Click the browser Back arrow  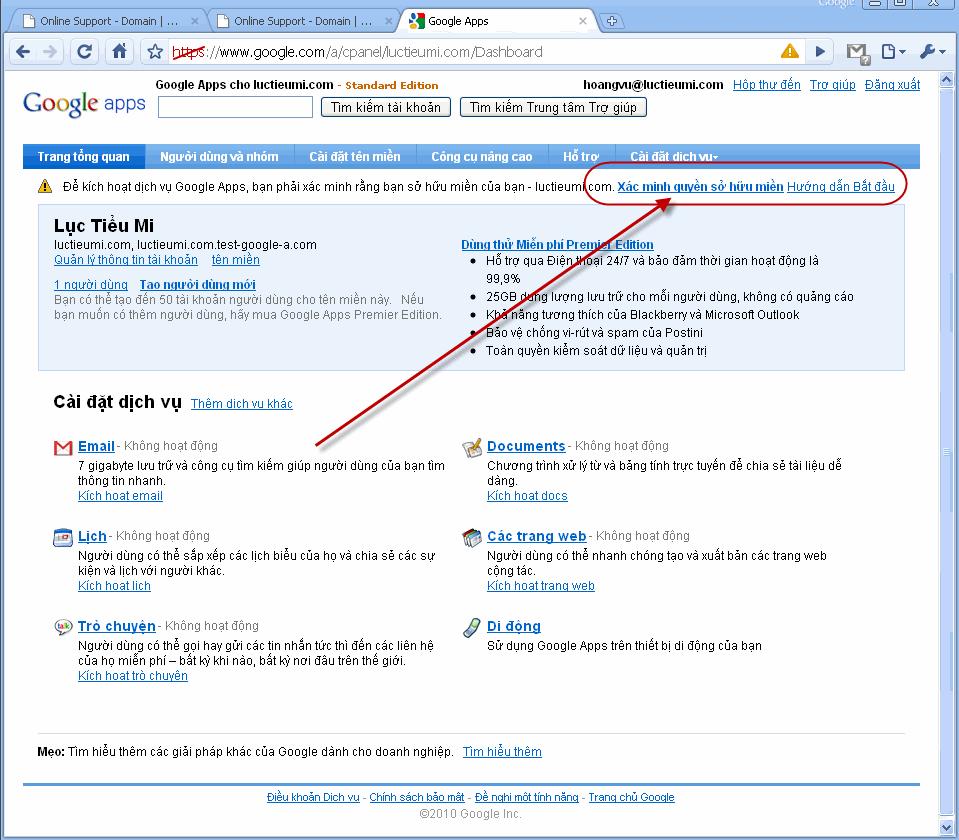(x=23, y=52)
